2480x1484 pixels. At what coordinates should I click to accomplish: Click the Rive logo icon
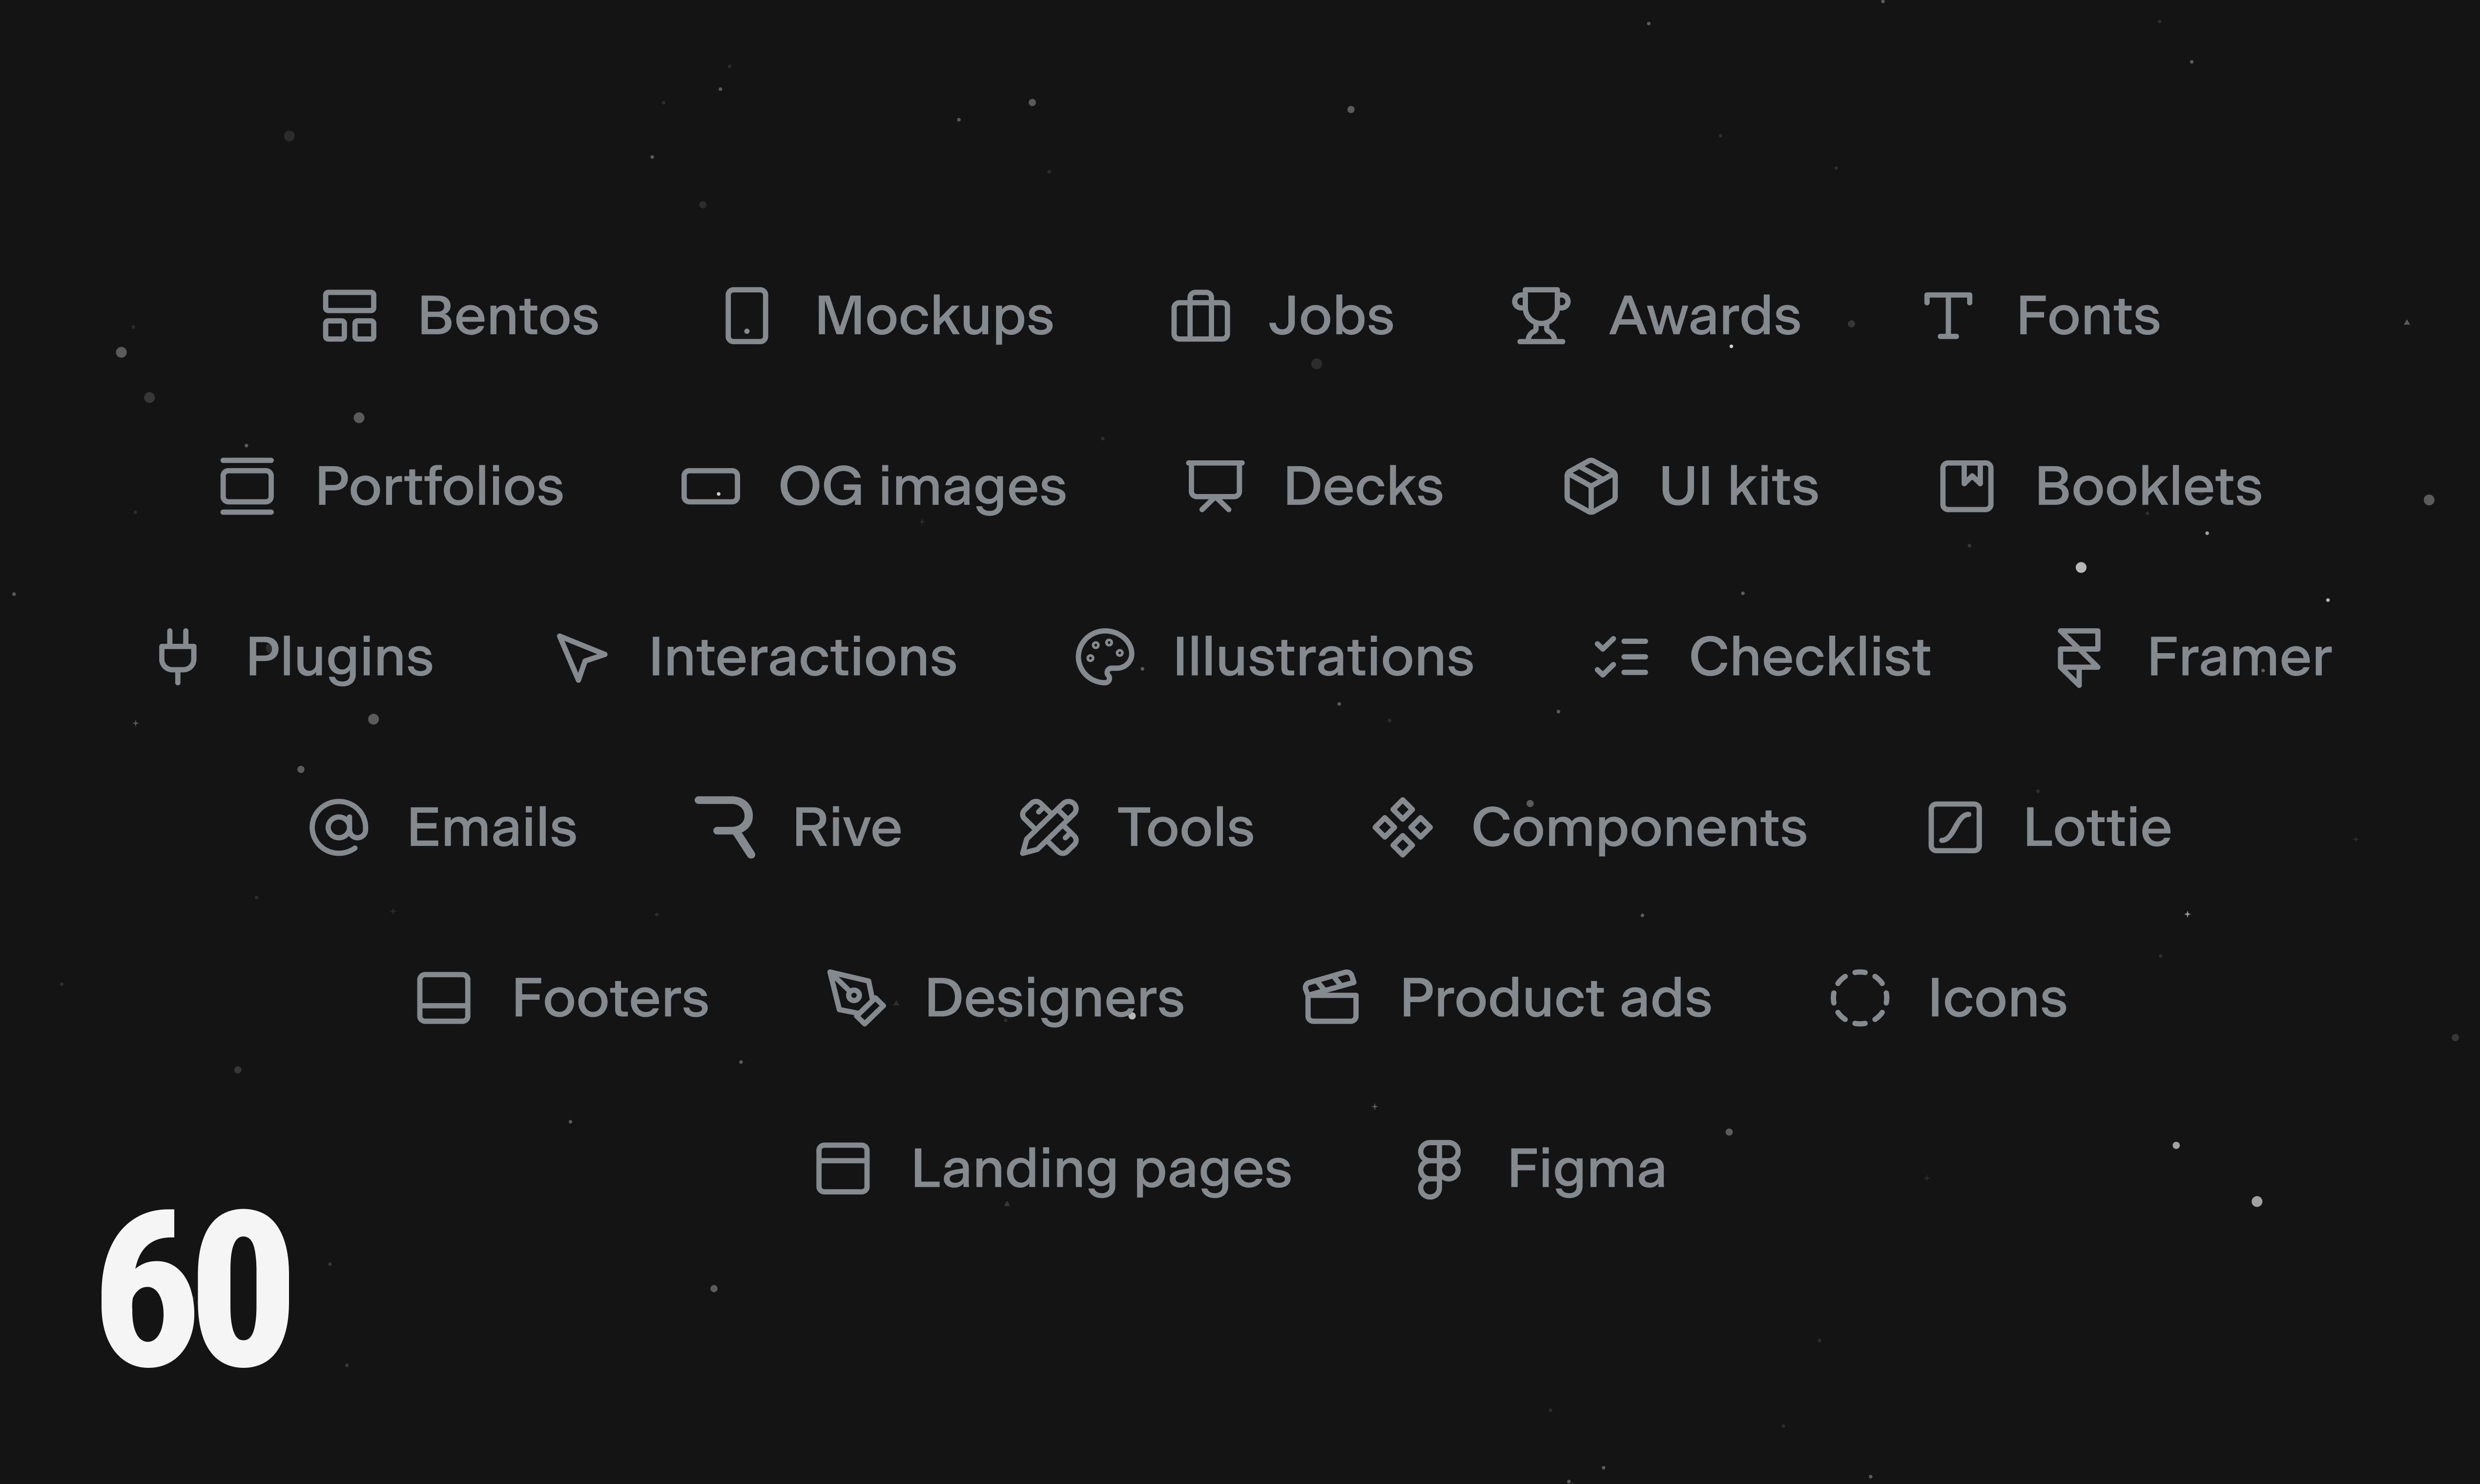pyautogui.click(x=726, y=828)
